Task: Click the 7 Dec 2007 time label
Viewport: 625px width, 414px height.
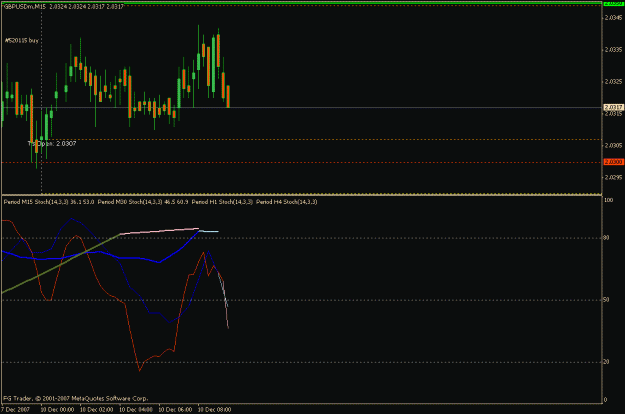Action: pos(15,410)
